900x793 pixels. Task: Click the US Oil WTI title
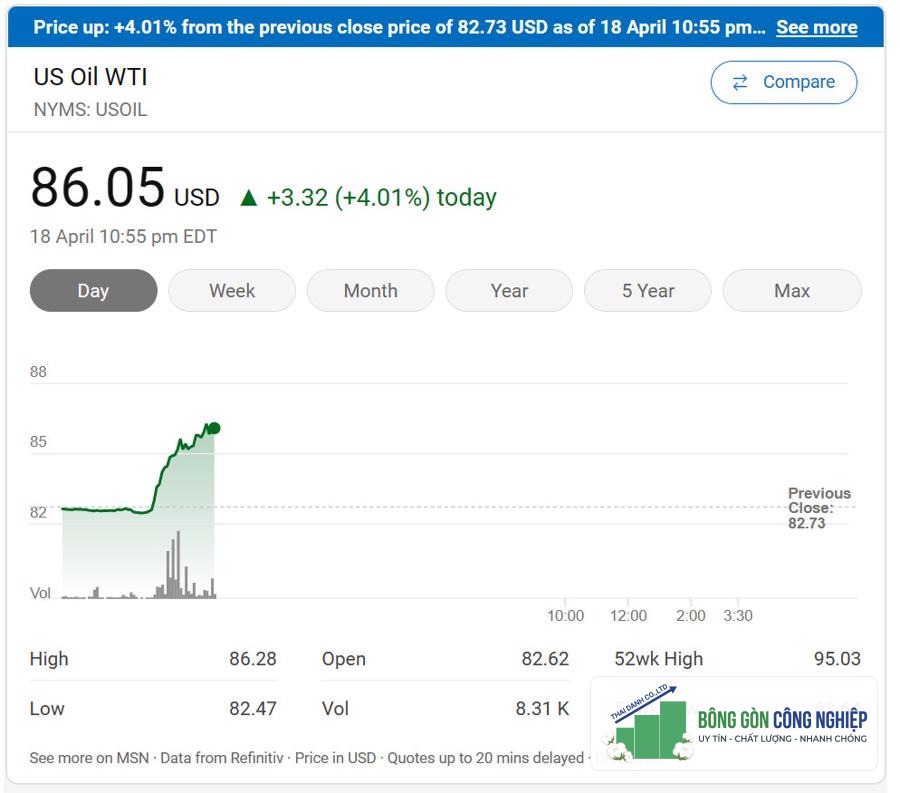[x=91, y=77]
